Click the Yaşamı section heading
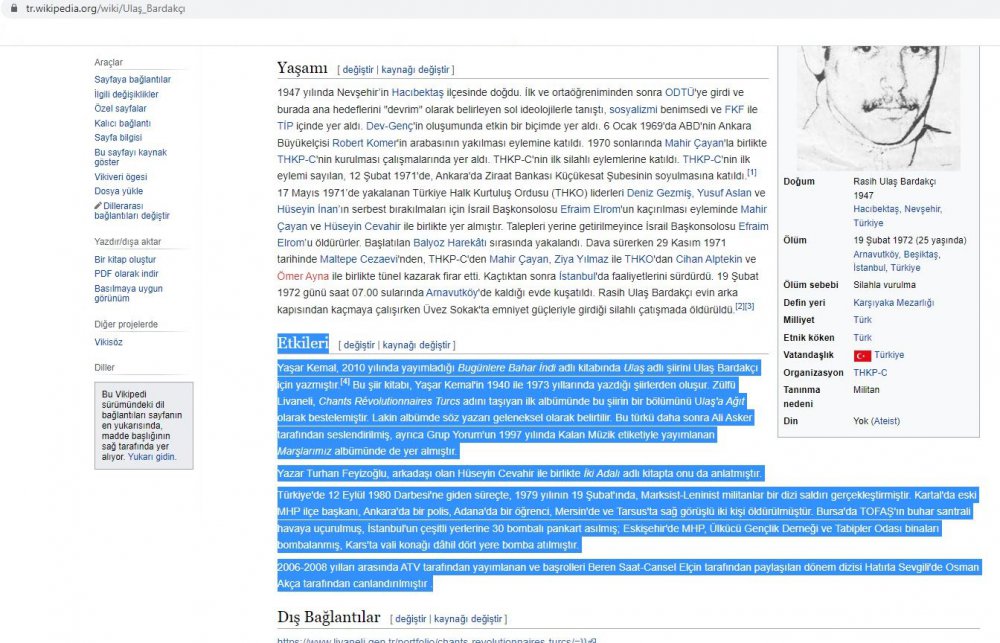 (302, 68)
